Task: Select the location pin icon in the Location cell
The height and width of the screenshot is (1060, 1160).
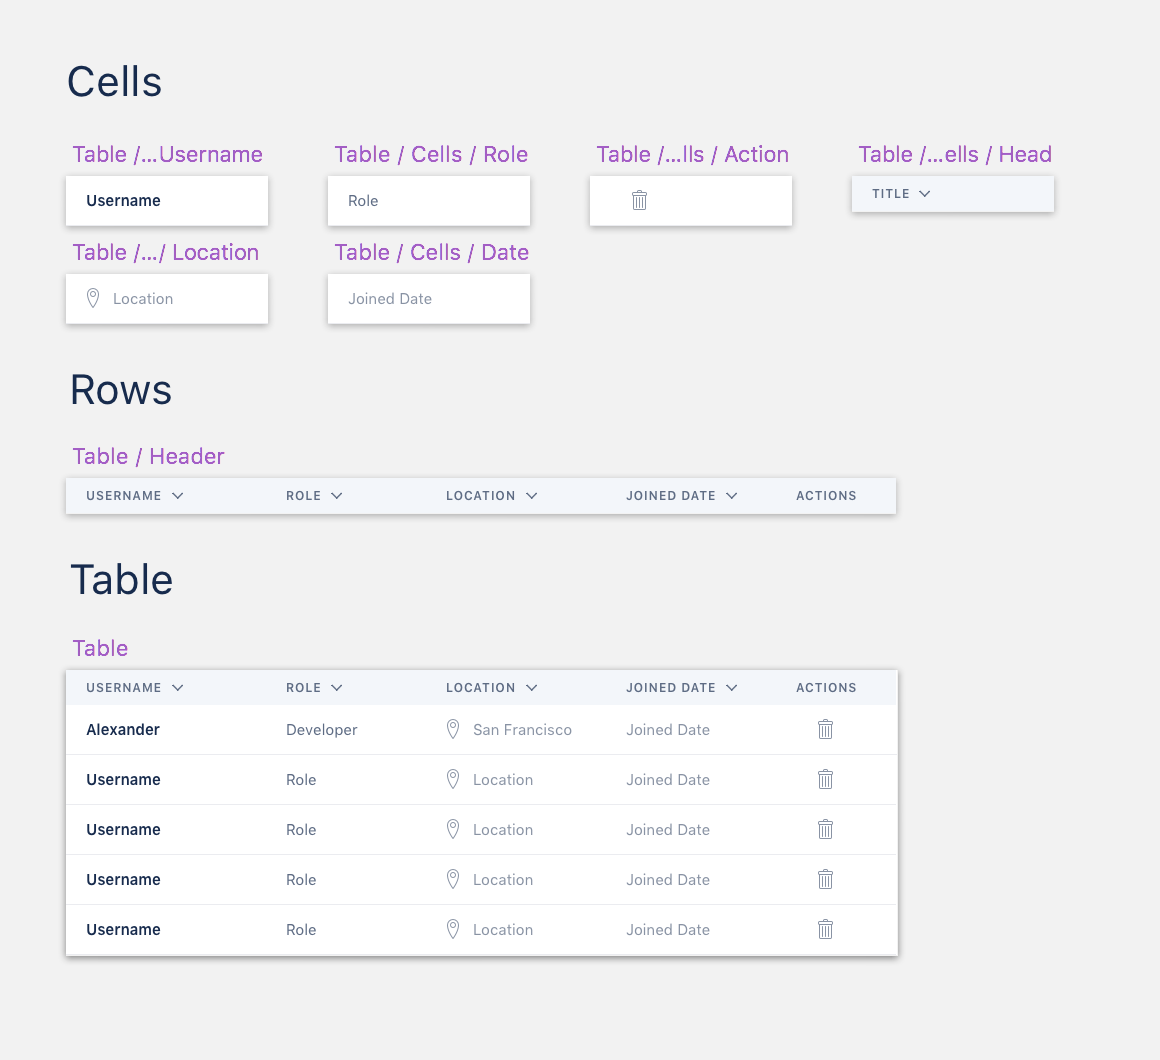Action: [x=93, y=298]
